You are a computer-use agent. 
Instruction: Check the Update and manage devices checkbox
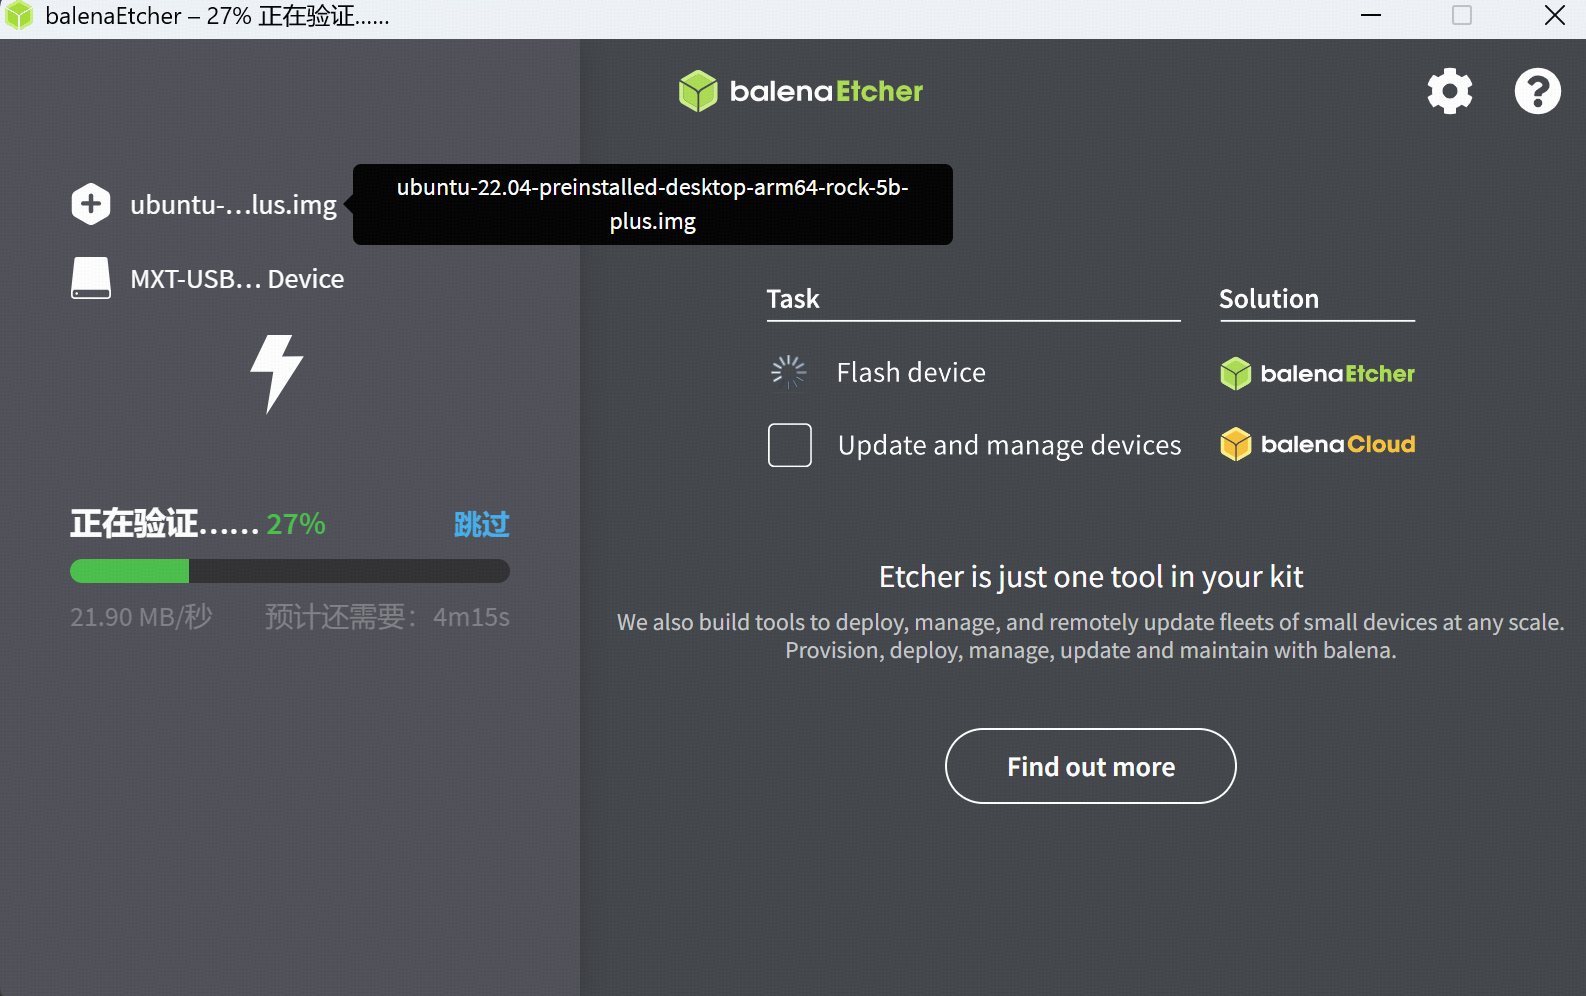coord(789,445)
